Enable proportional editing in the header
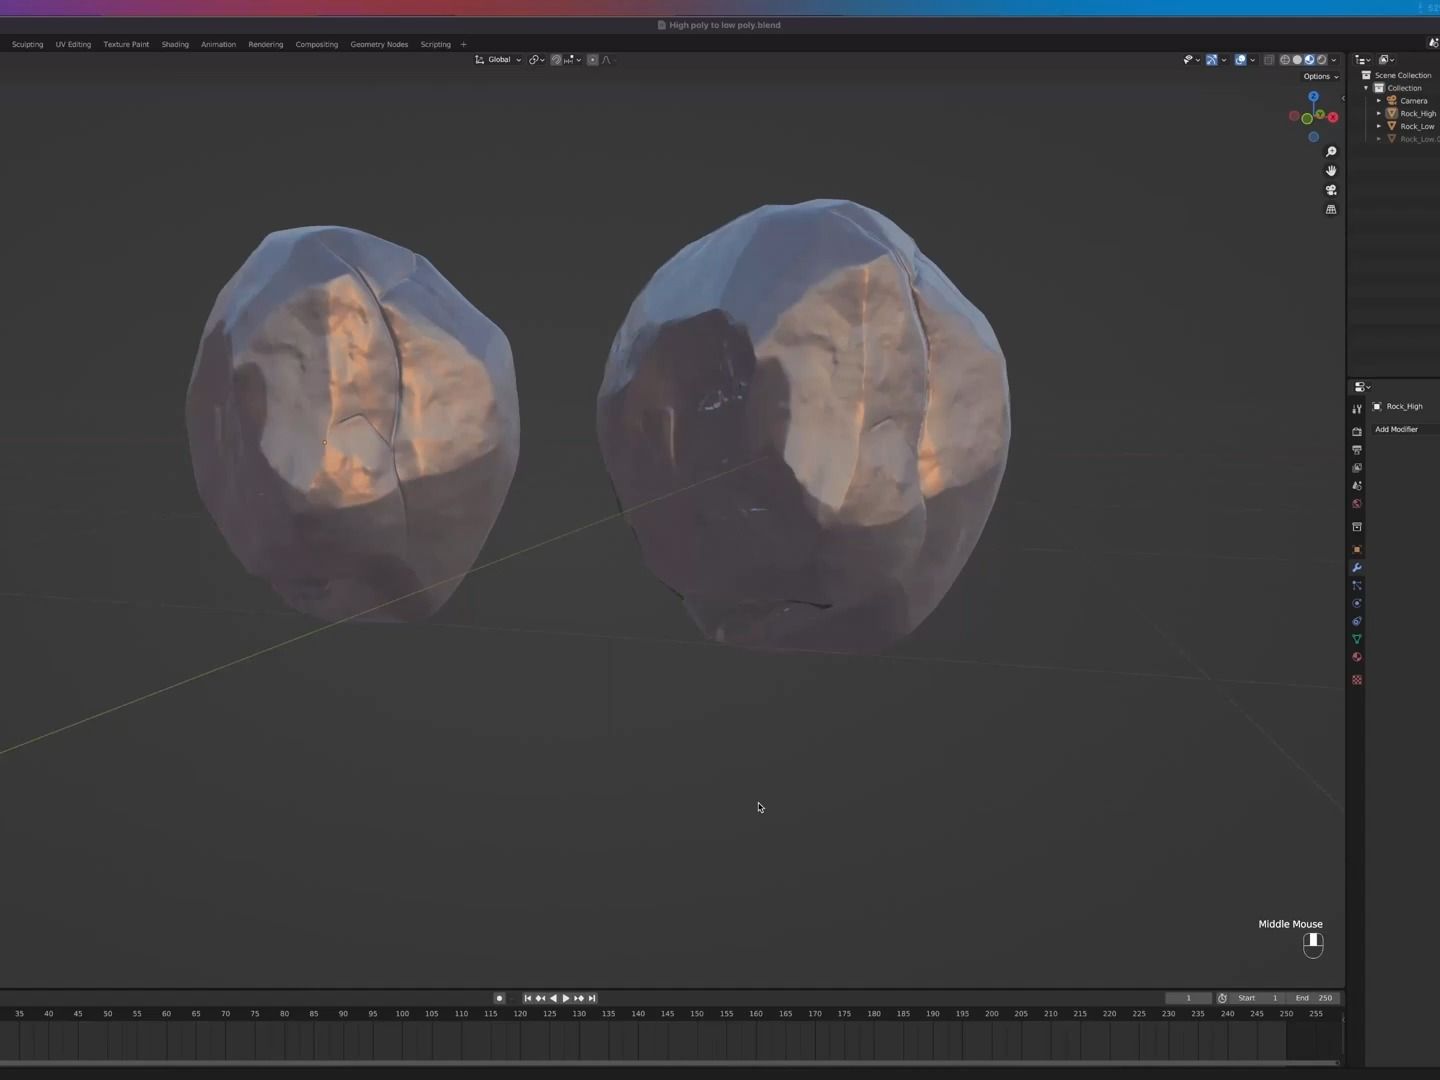This screenshot has height=1080, width=1440. 592,60
